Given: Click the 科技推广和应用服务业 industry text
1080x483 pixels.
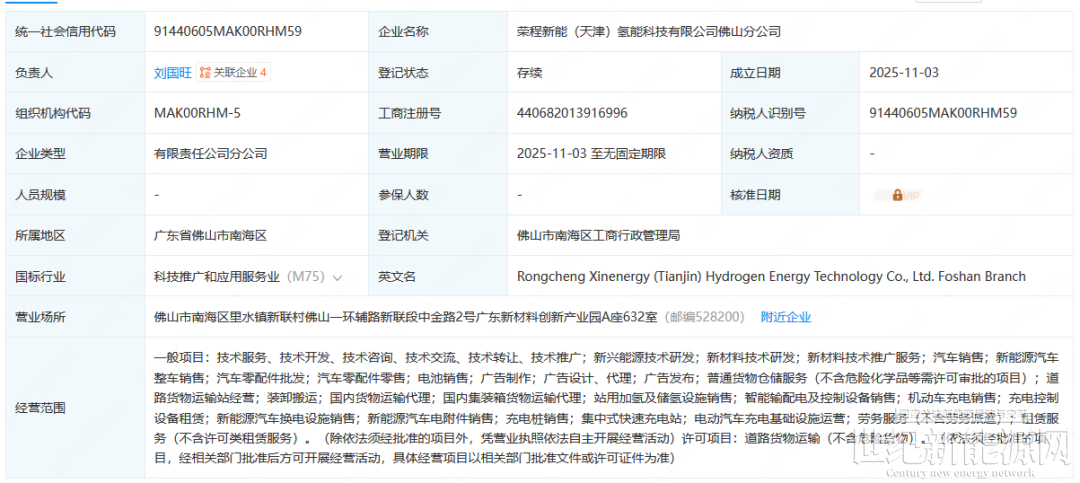Looking at the screenshot, I should (216, 277).
